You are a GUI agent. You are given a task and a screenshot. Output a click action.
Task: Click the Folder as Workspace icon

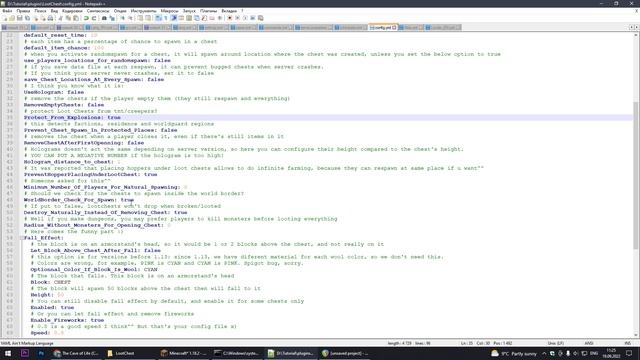pos(212,18)
